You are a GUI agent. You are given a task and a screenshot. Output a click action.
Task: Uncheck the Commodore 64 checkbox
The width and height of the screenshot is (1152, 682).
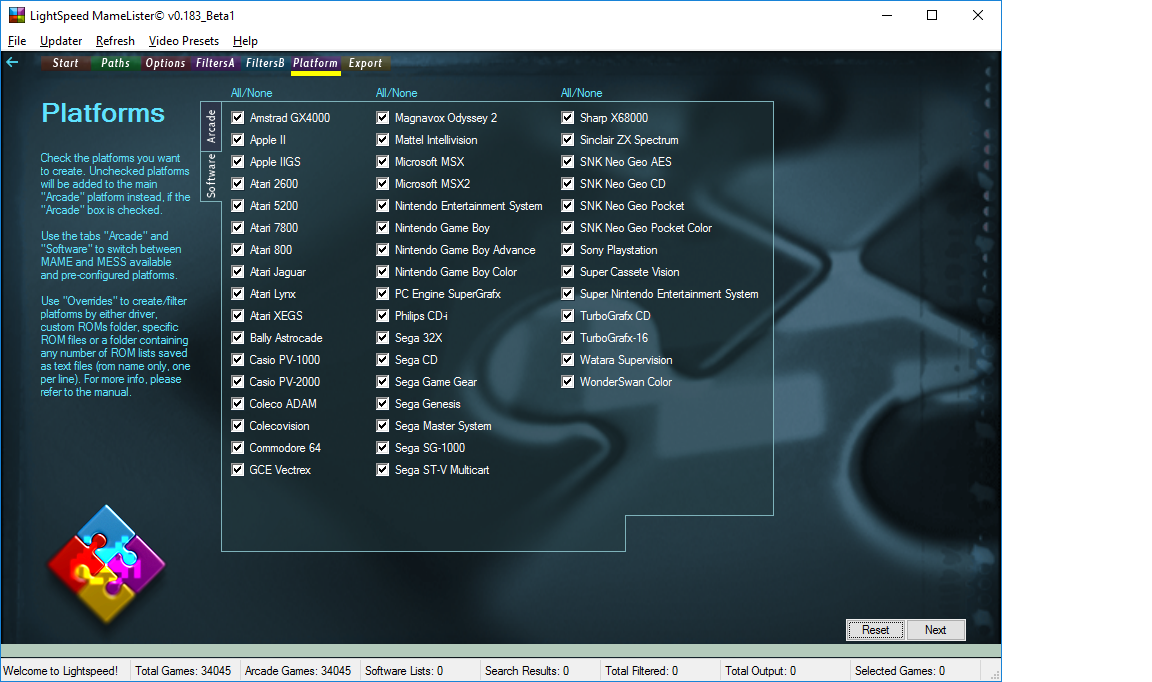[x=237, y=448]
